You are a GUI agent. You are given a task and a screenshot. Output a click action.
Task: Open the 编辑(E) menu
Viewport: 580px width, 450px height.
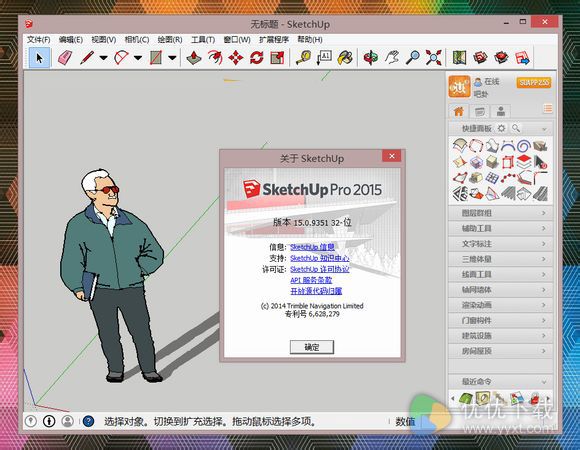click(71, 40)
